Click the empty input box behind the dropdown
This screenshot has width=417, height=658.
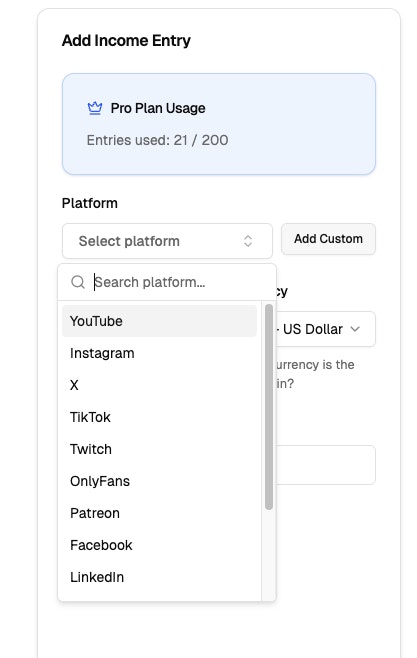[x=326, y=465]
